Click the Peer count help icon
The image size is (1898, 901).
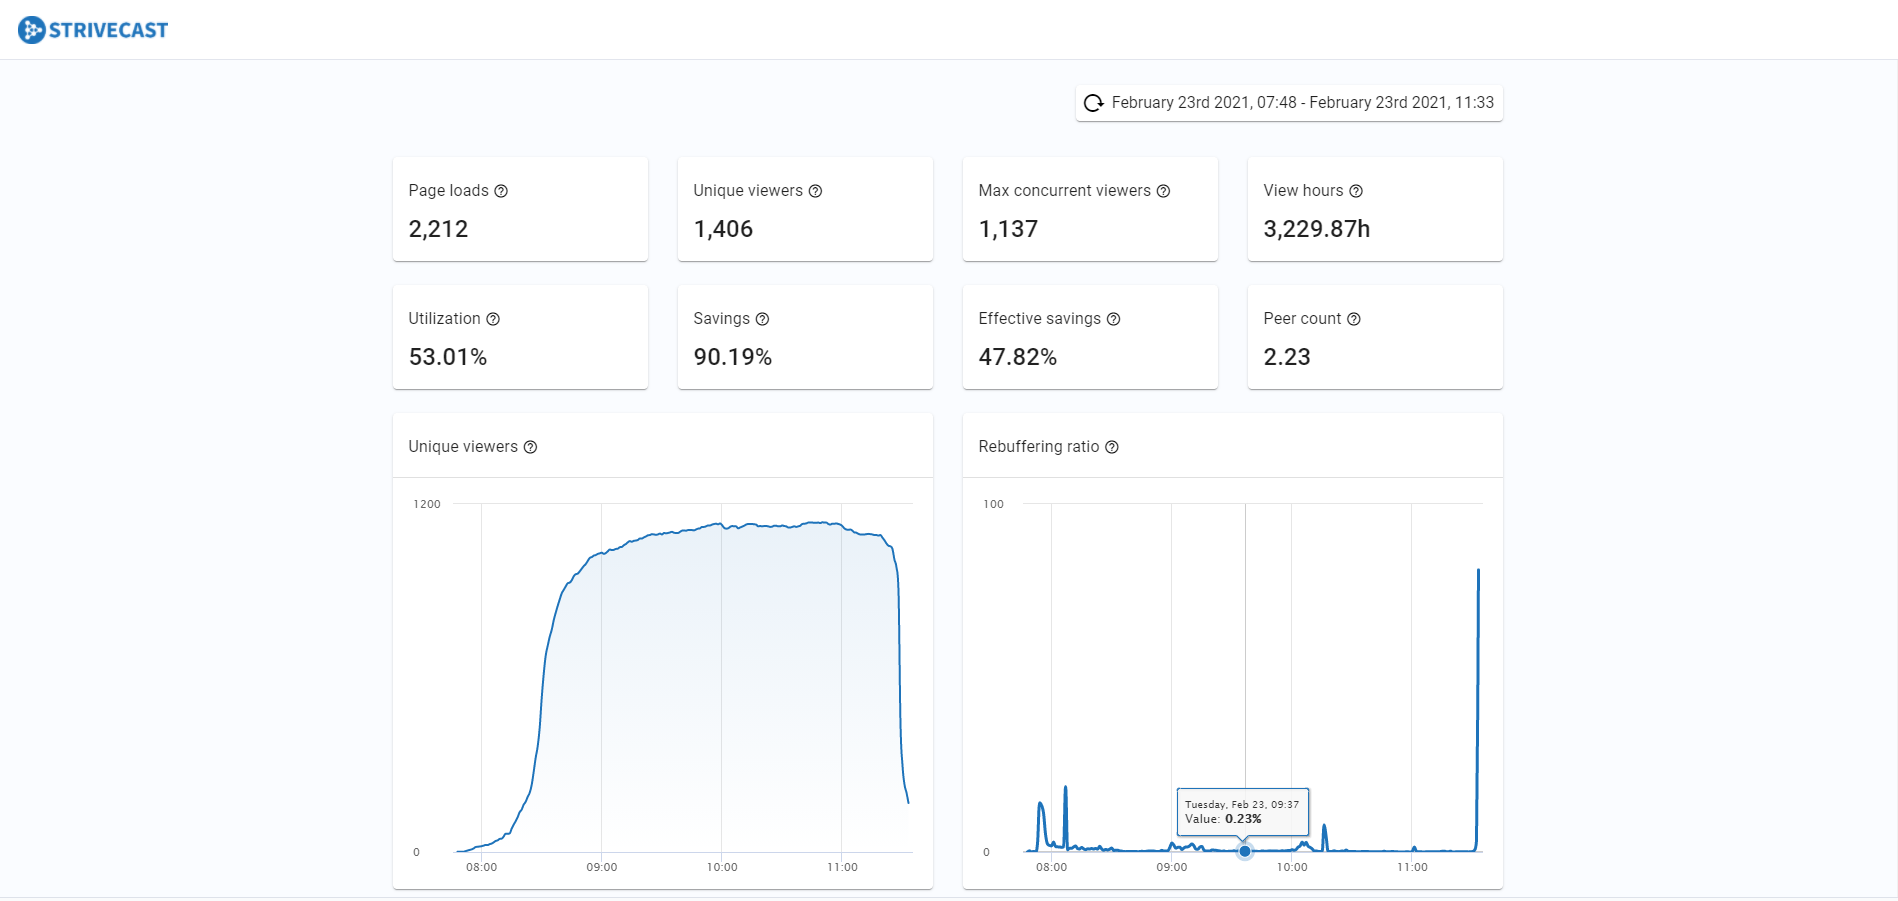(x=1355, y=318)
